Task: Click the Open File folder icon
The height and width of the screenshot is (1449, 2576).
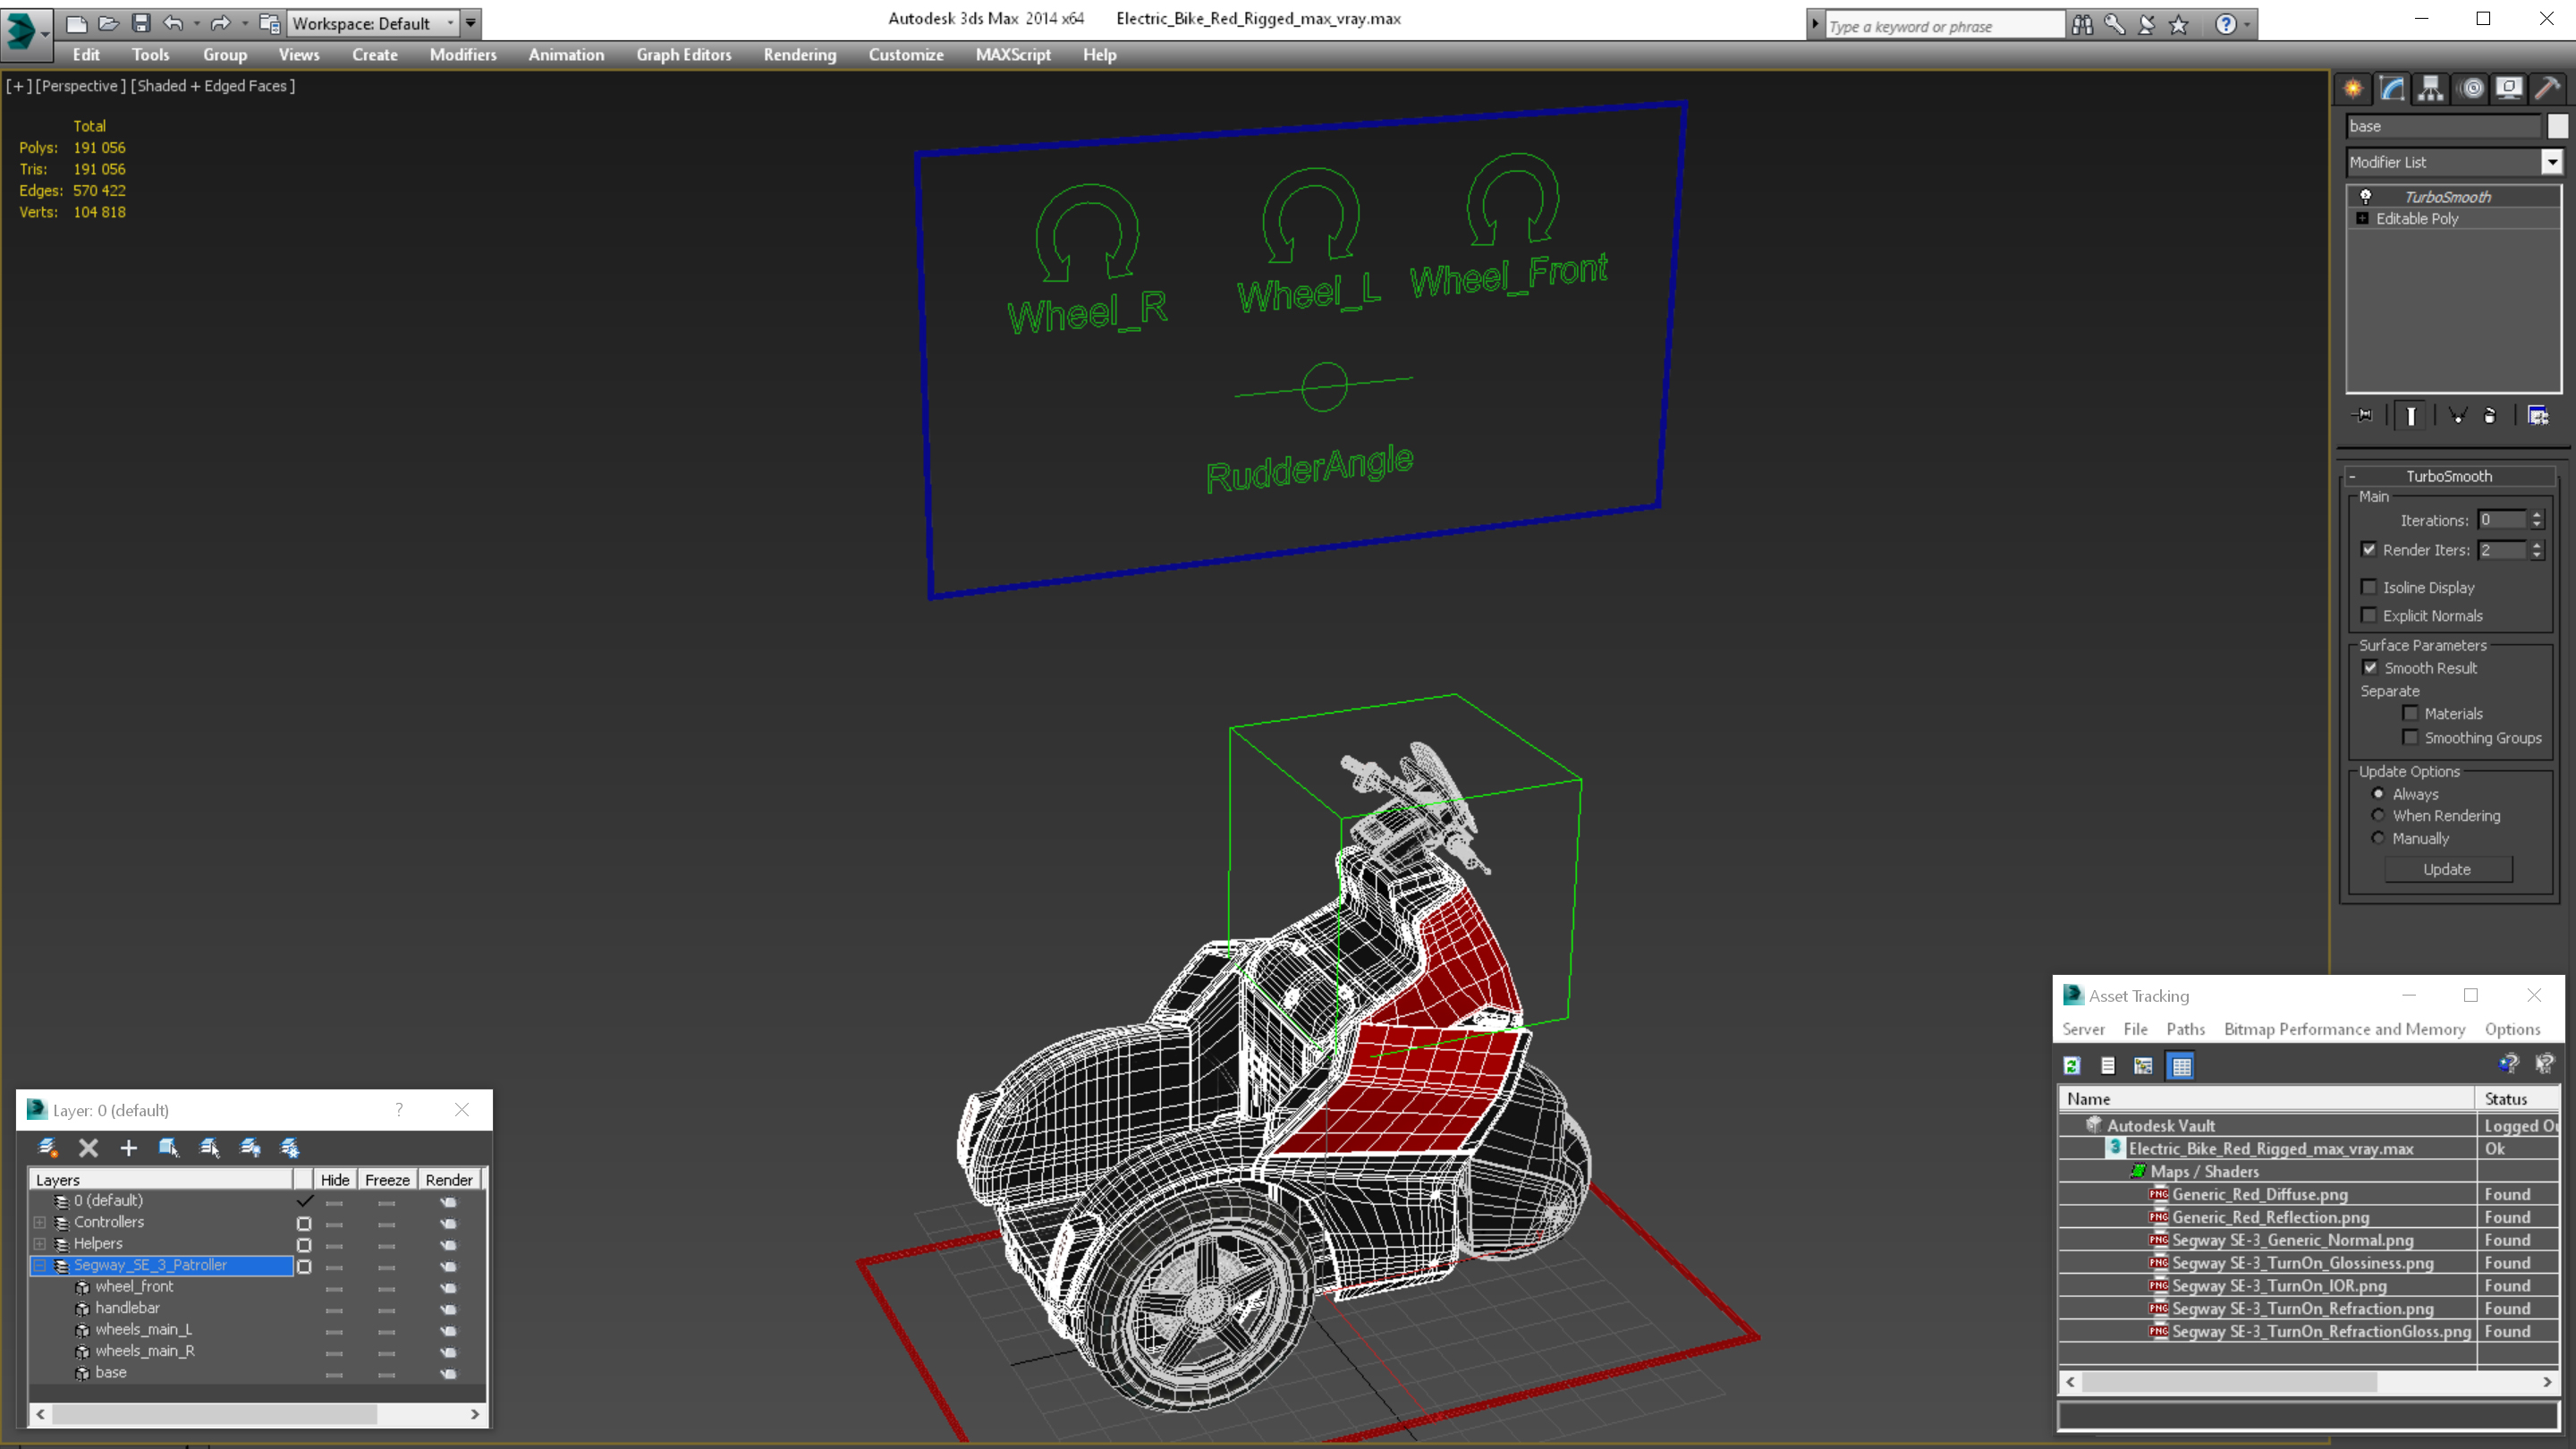Action: pos(108,23)
